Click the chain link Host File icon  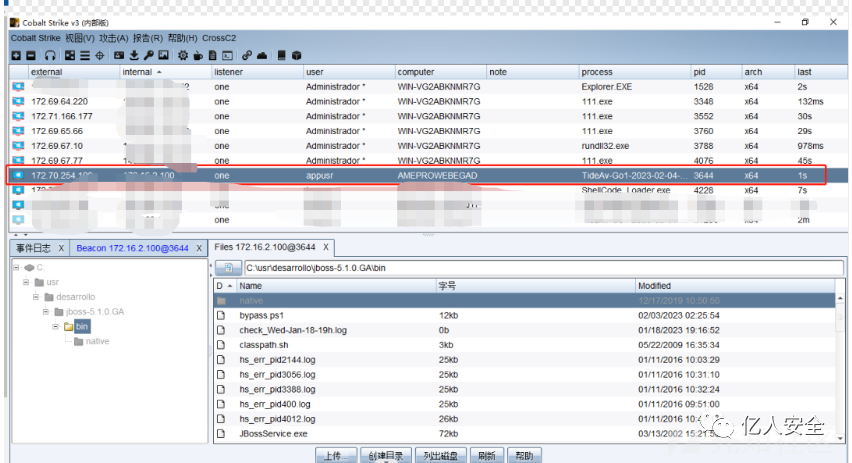click(247, 55)
